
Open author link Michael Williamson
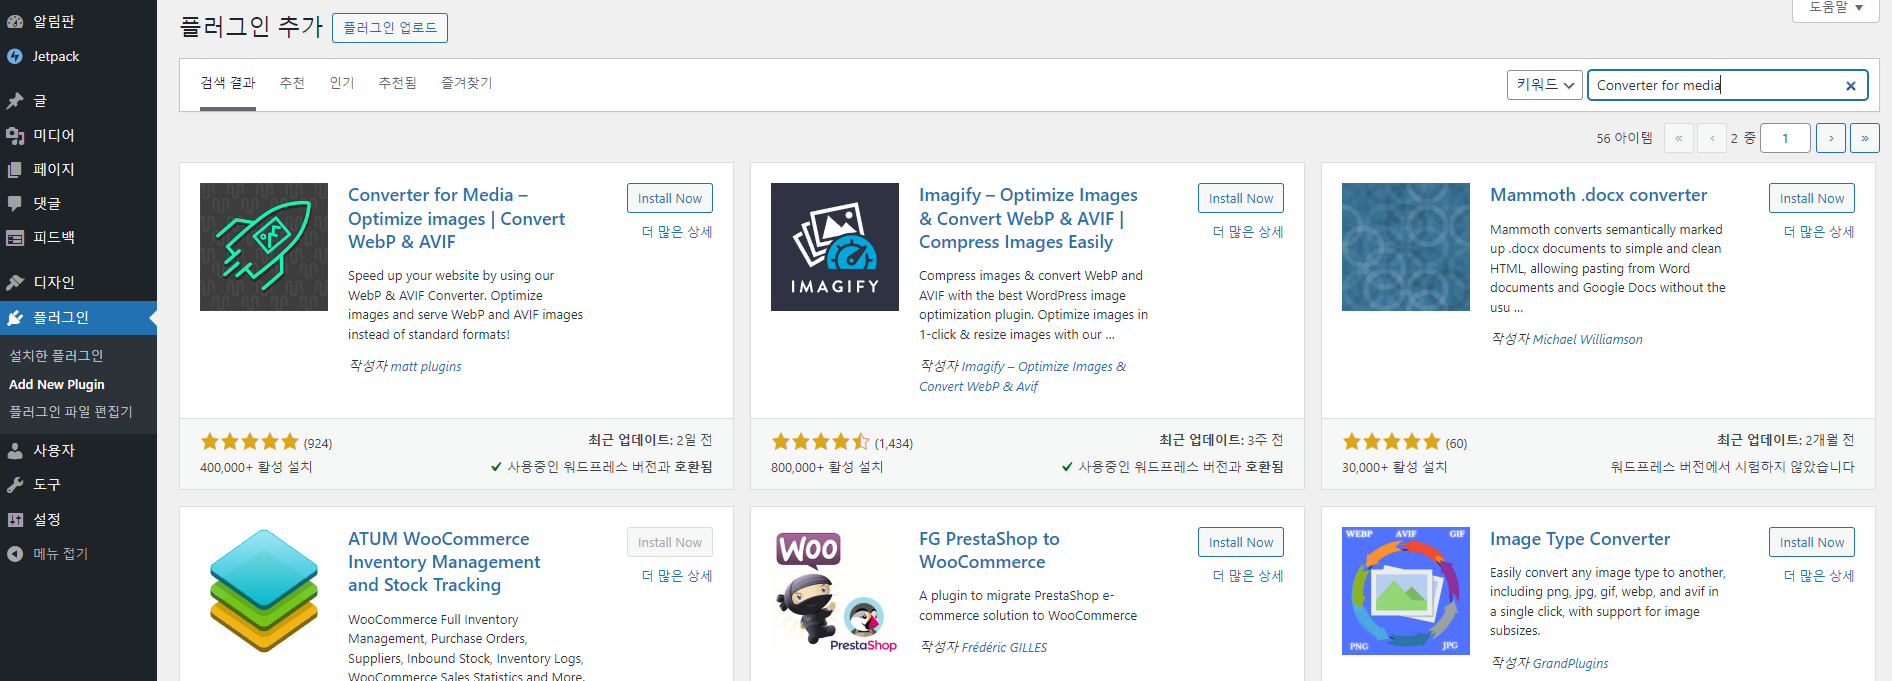click(x=1587, y=340)
